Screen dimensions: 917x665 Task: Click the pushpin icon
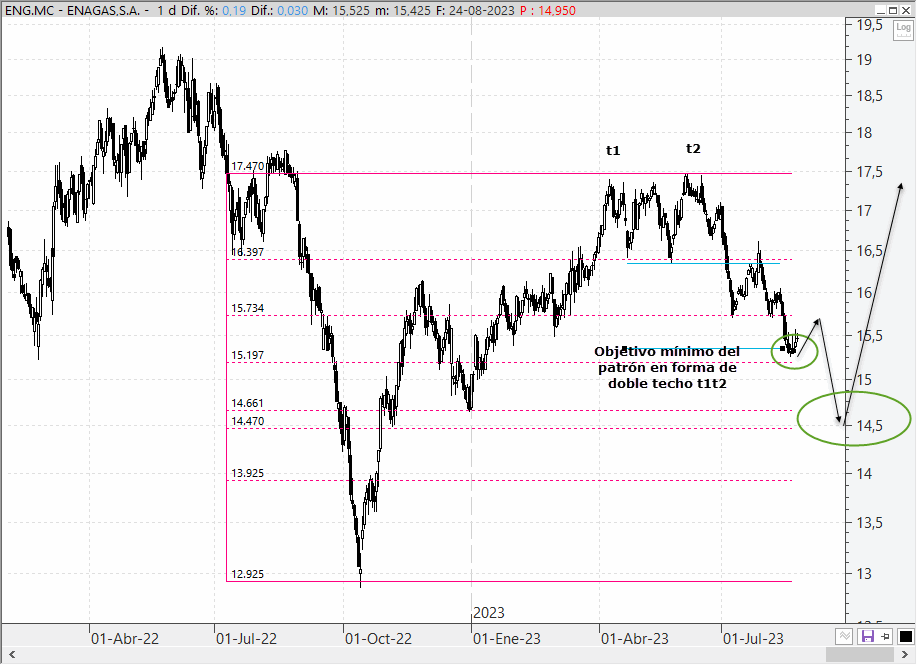885,636
